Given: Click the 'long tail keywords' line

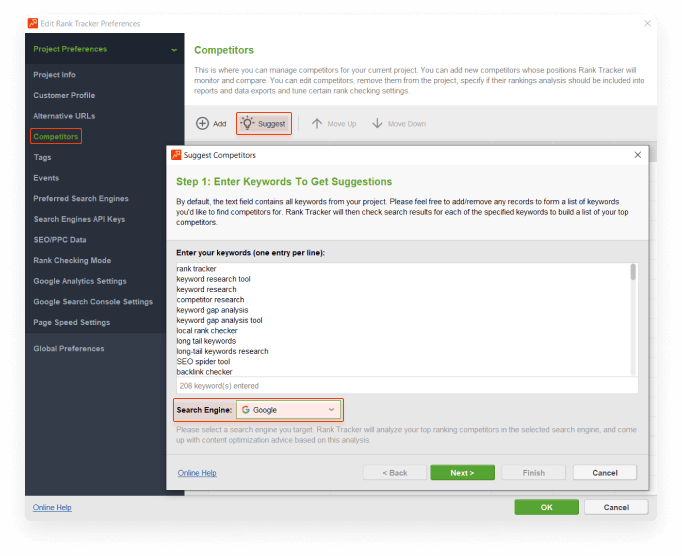Looking at the screenshot, I should [x=206, y=341].
